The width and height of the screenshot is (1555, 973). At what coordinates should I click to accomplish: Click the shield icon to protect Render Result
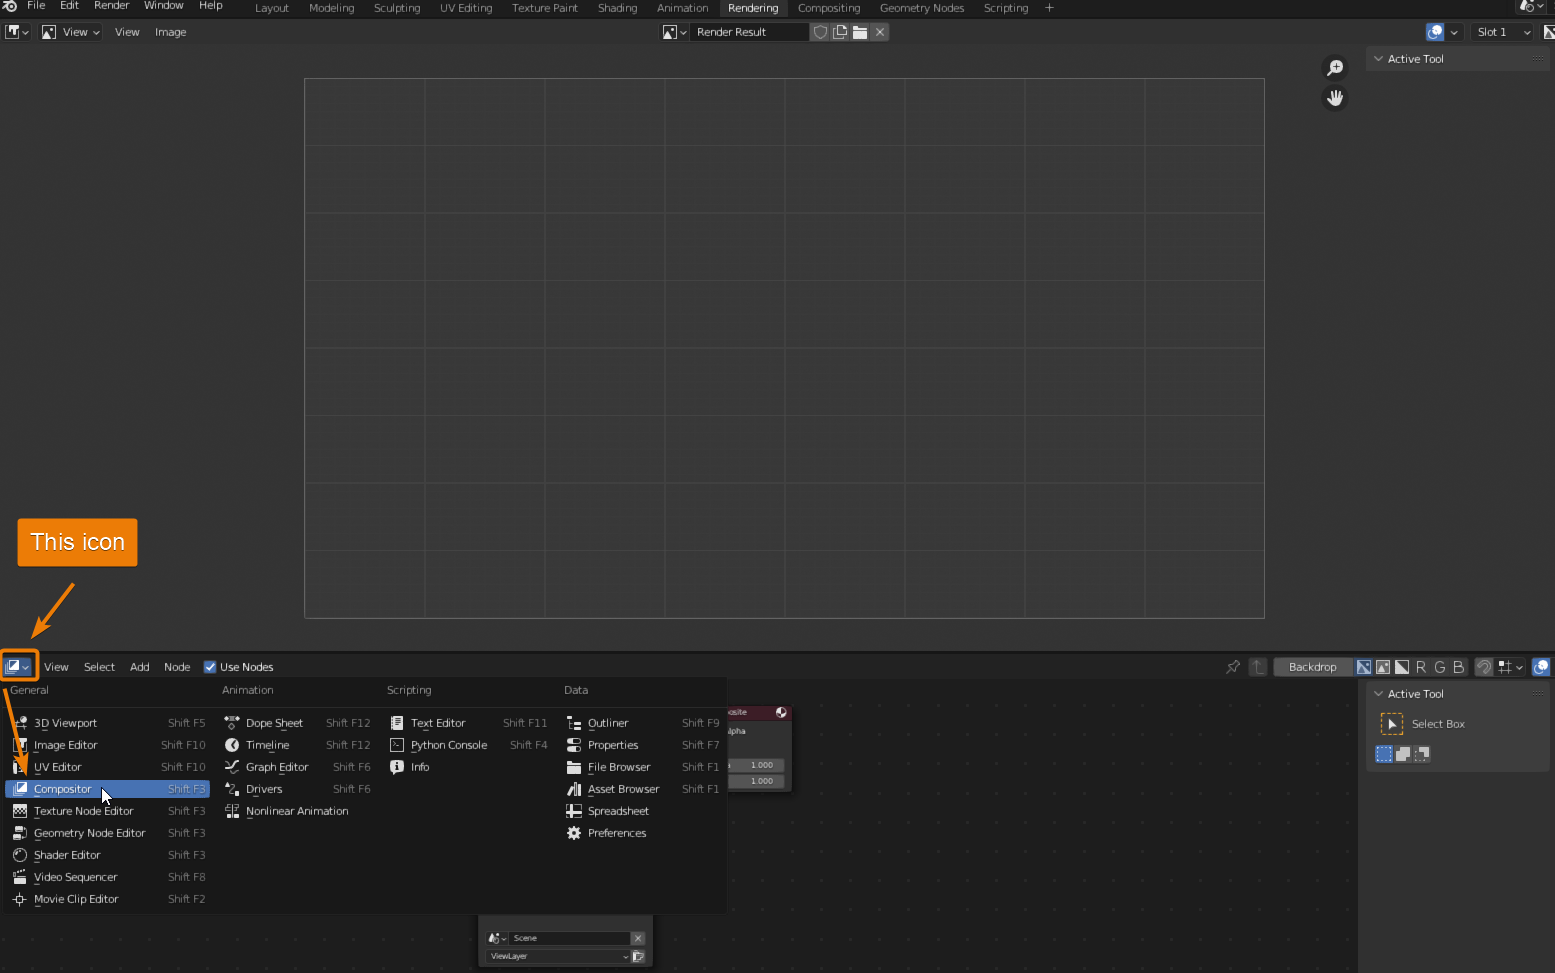point(820,31)
